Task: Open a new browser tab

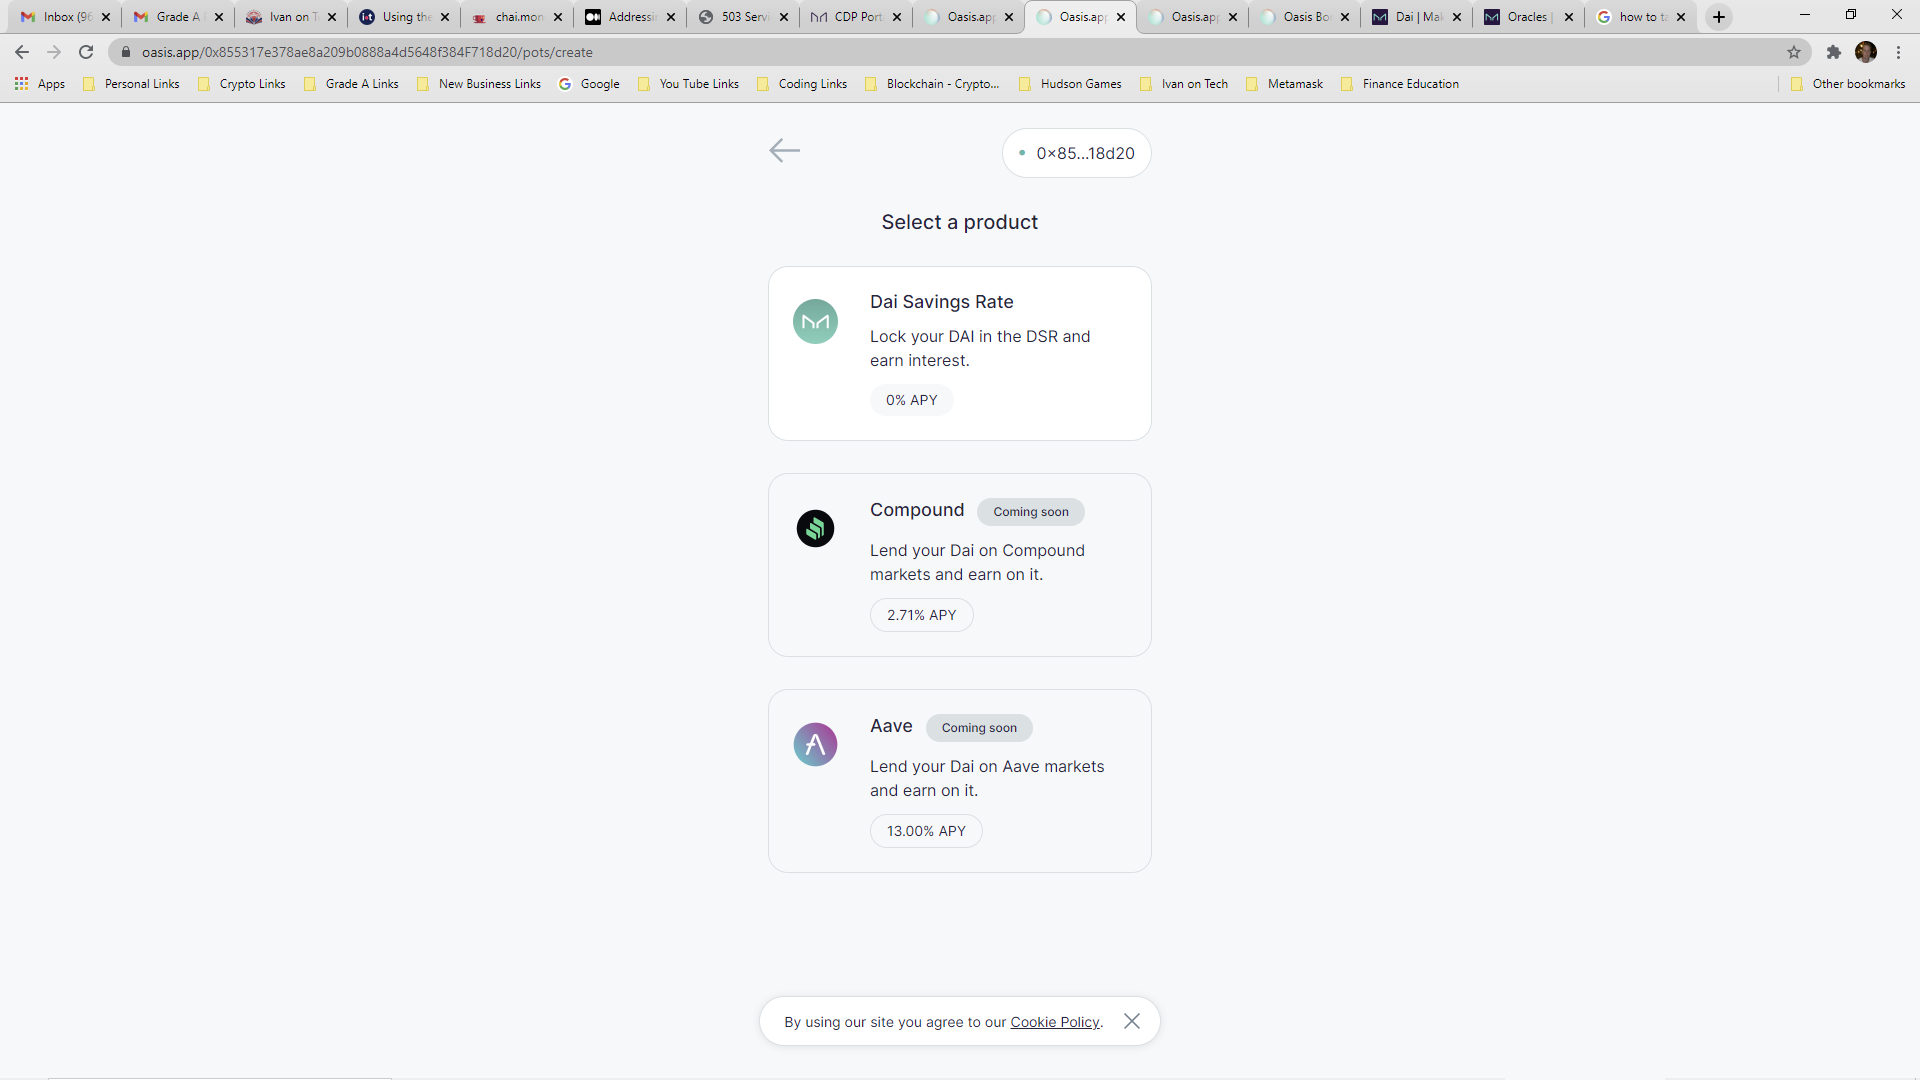Action: (x=1719, y=17)
